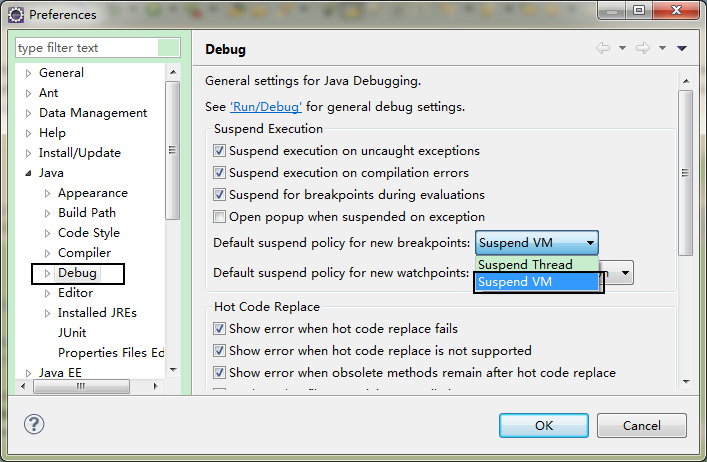This screenshot has height=462, width=707.
Task: Click the forward navigation arrow icon
Action: [x=642, y=48]
